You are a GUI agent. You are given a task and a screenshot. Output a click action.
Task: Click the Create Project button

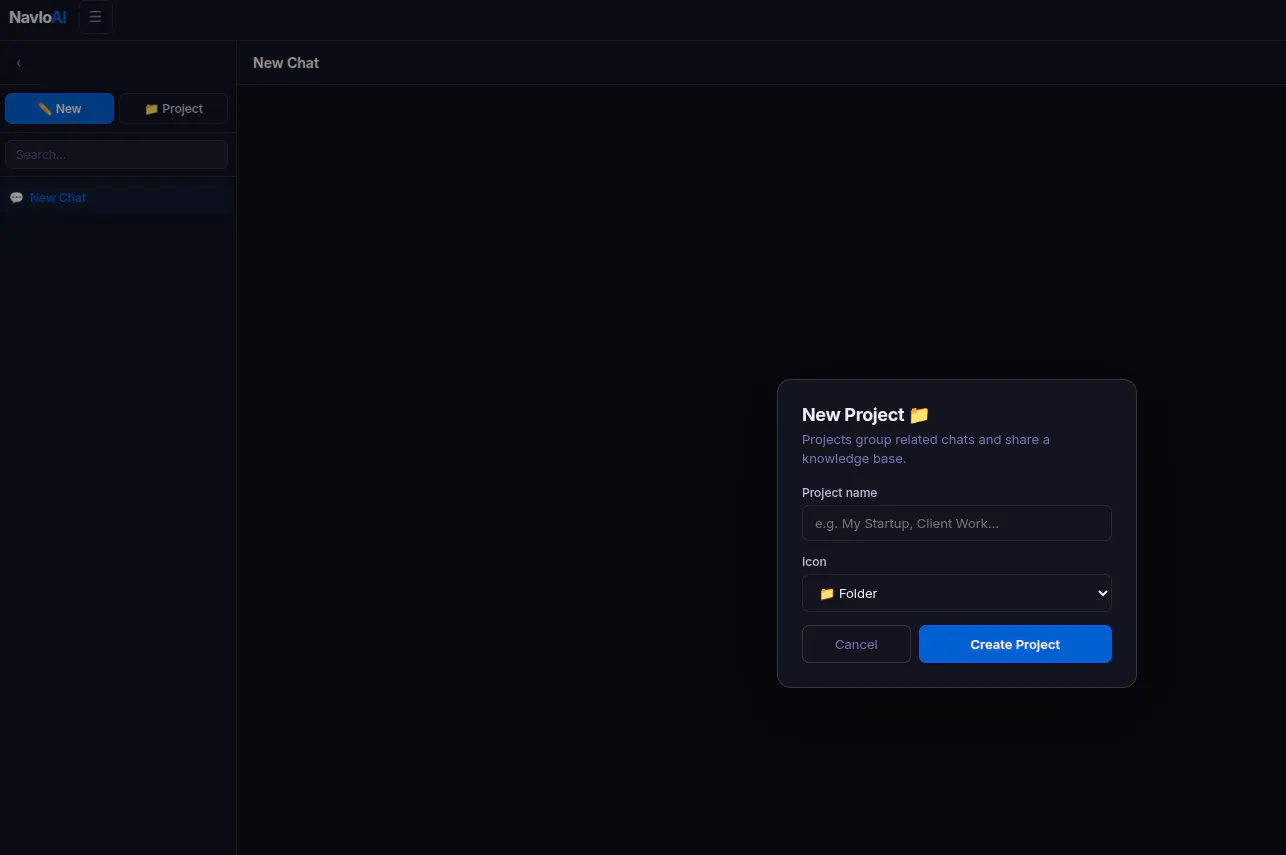click(x=1015, y=644)
